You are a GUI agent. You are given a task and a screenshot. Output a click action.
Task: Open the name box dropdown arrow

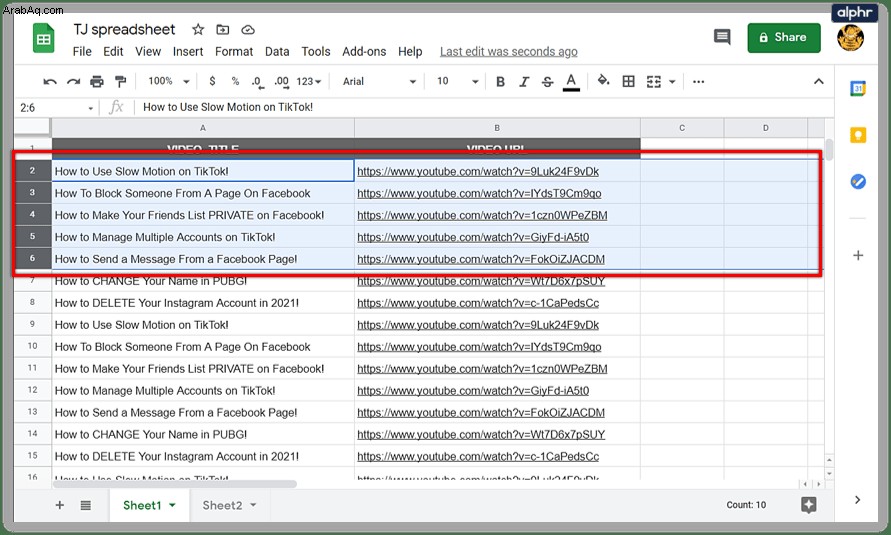[90, 108]
